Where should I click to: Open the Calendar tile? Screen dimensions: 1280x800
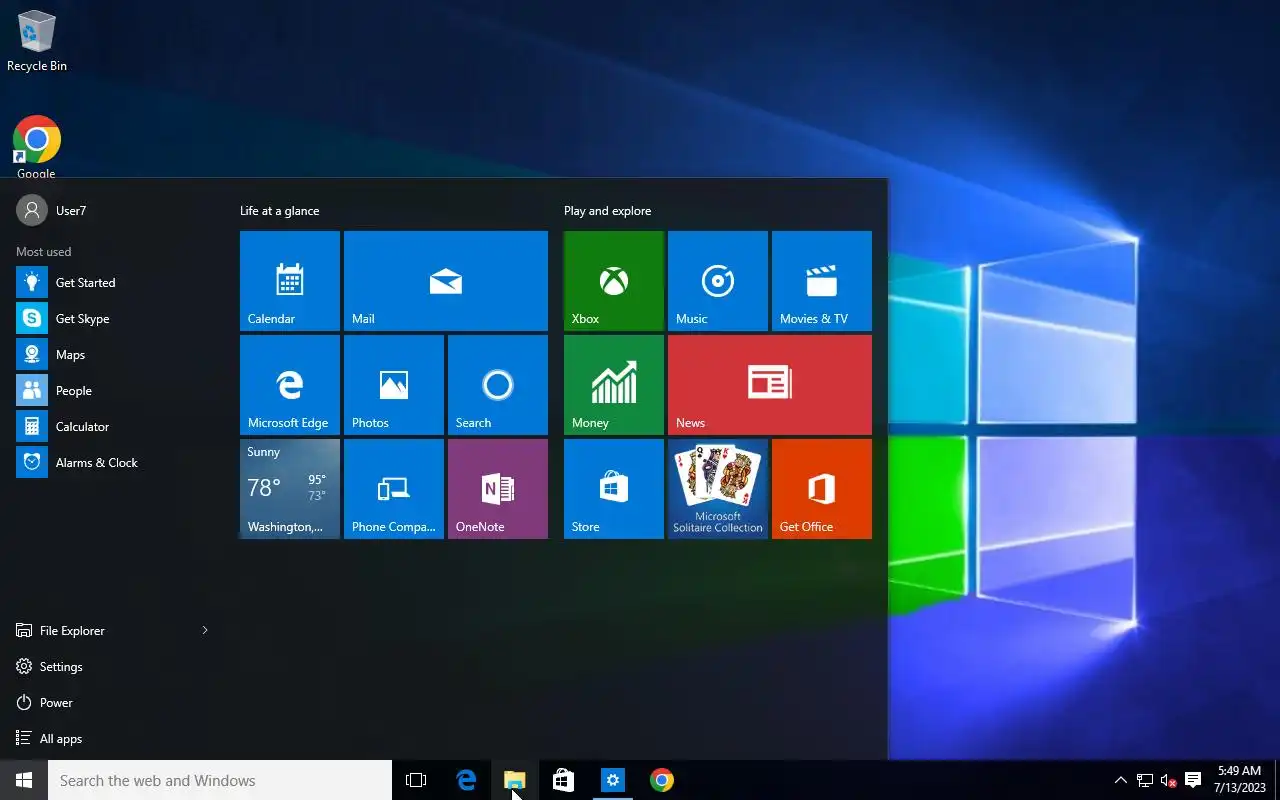coord(290,281)
